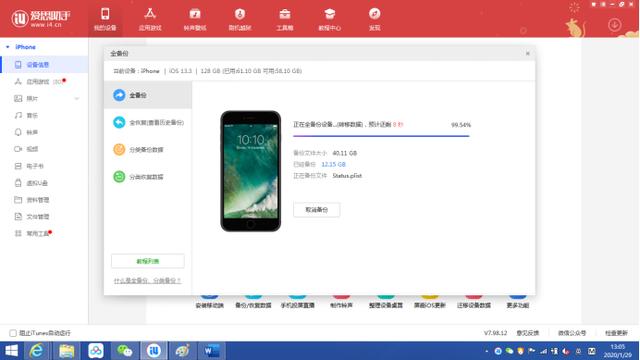This screenshot has height=360, width=640.
Task: Switch to the i4 taskbar icon
Action: [154, 351]
